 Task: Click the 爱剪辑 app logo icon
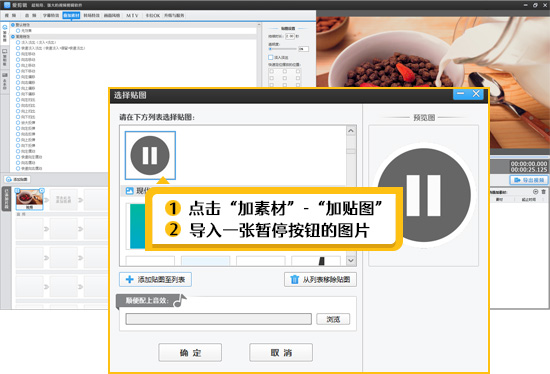tap(7, 5)
